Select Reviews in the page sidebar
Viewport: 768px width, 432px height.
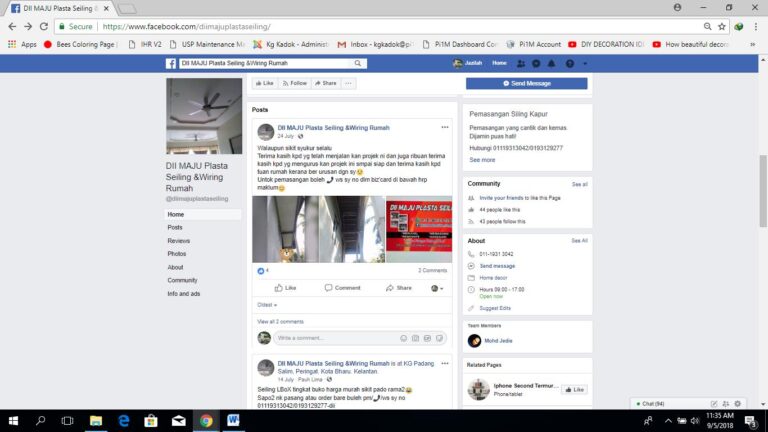pyautogui.click(x=178, y=241)
